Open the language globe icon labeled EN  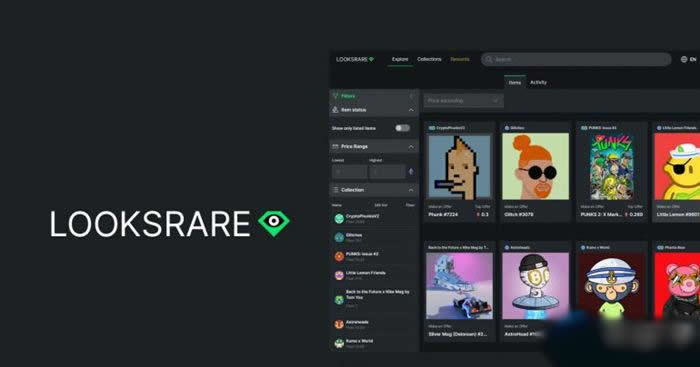point(684,59)
